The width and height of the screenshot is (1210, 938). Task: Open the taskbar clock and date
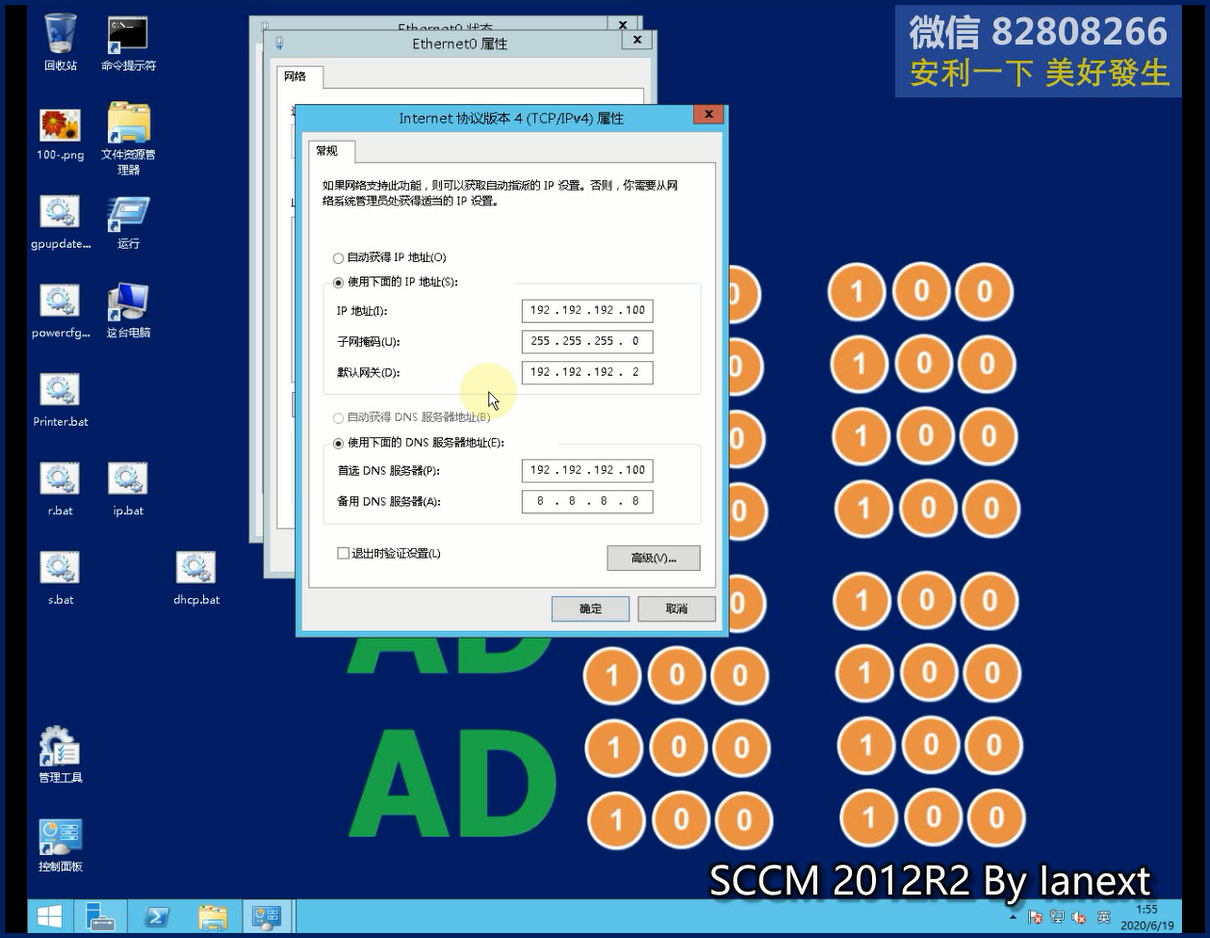coord(1147,917)
